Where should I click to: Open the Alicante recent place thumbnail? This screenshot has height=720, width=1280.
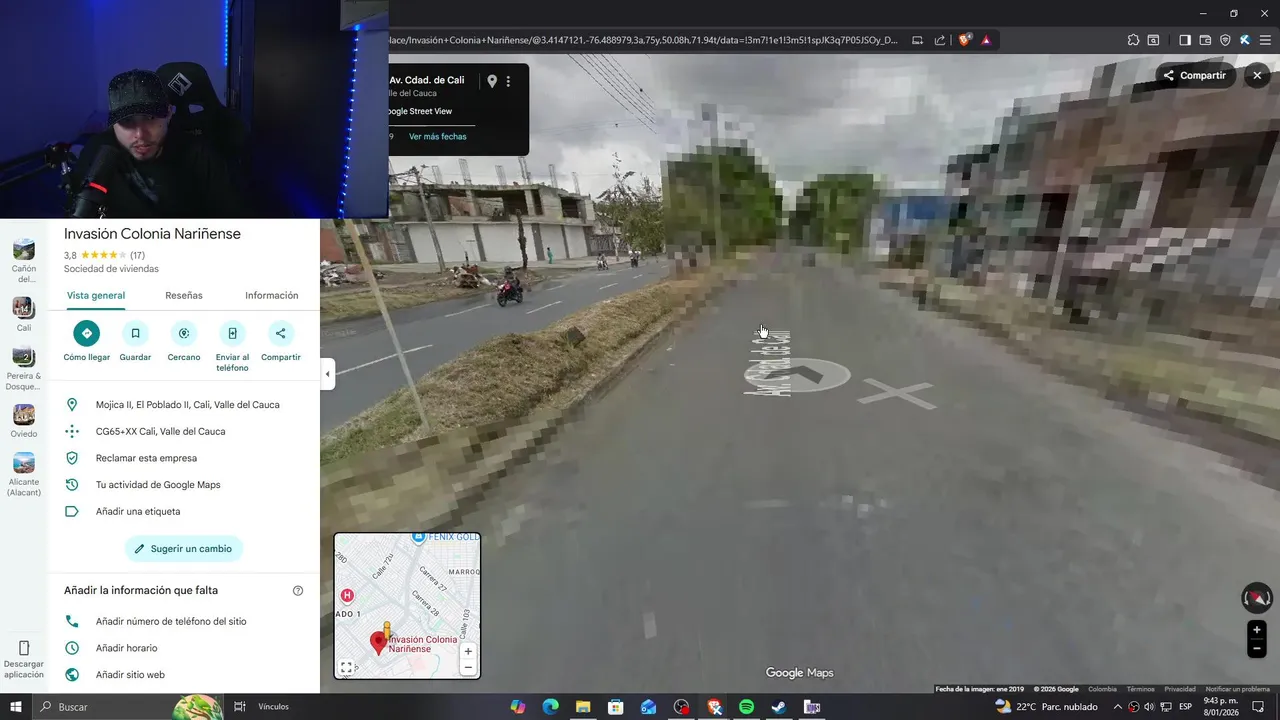pyautogui.click(x=24, y=463)
